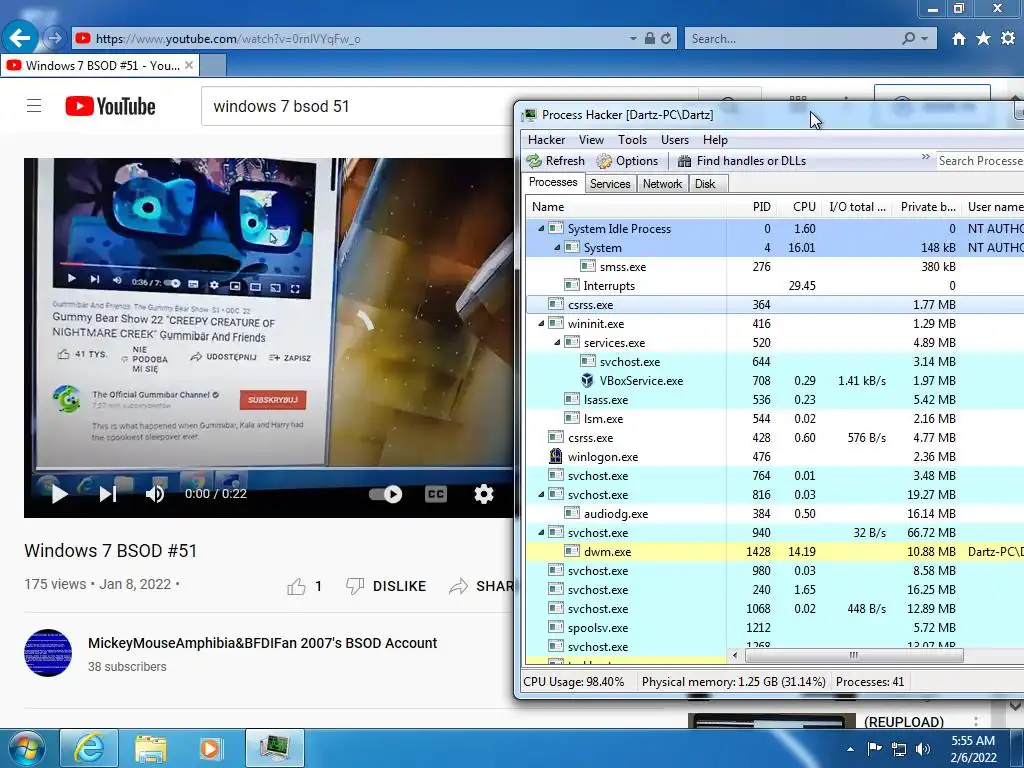The width and height of the screenshot is (1024, 768).
Task: Like the video with thumbs-up
Action: click(x=296, y=586)
